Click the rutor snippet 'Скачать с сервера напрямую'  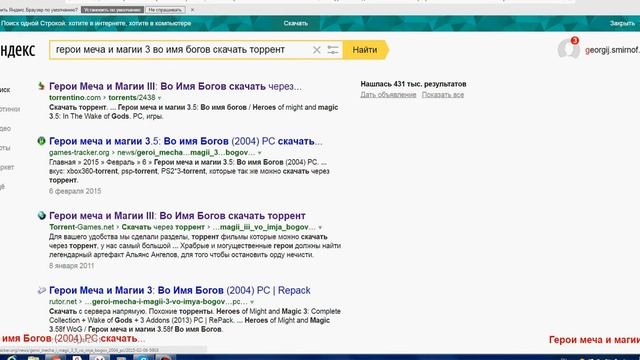tap(195, 320)
